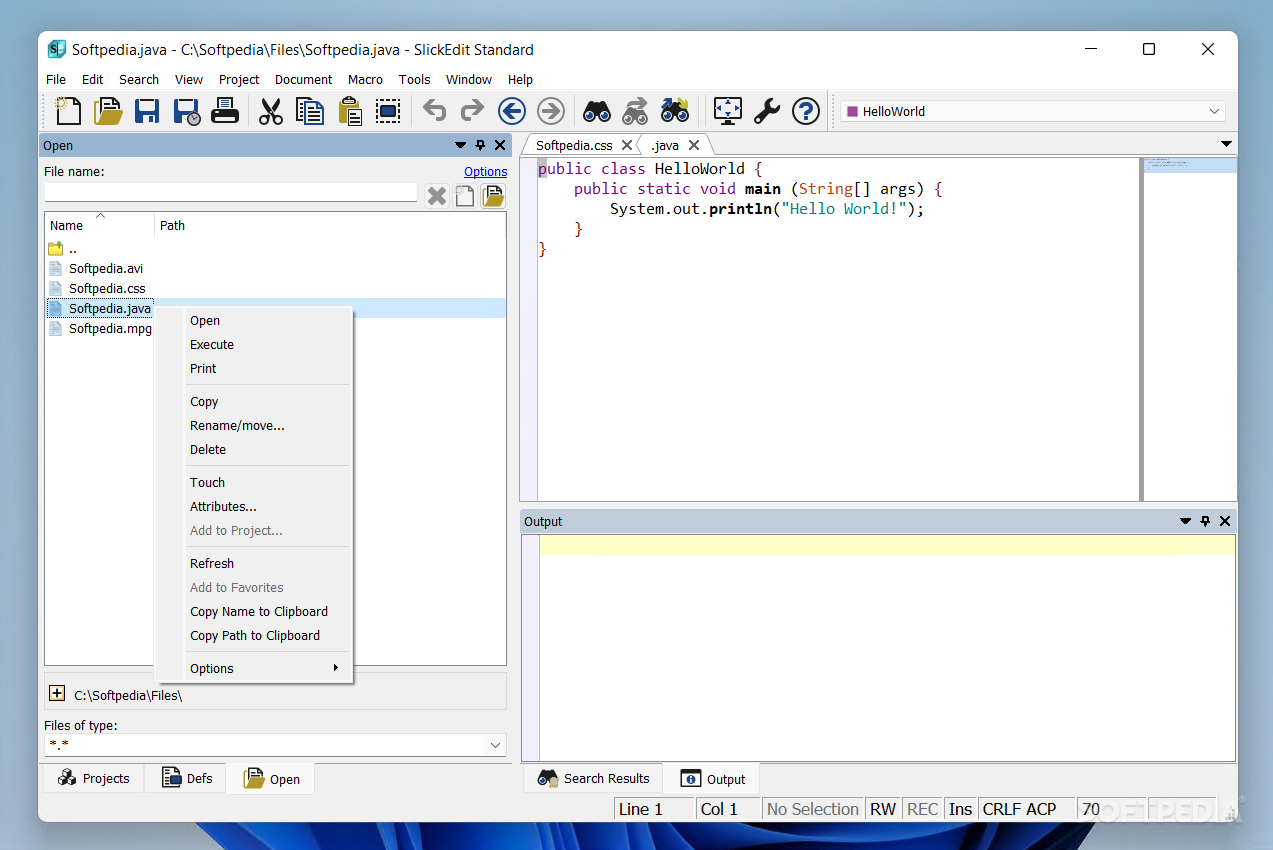Image resolution: width=1273 pixels, height=850 pixels.
Task: Click the Undo arrow icon
Action: click(x=434, y=111)
